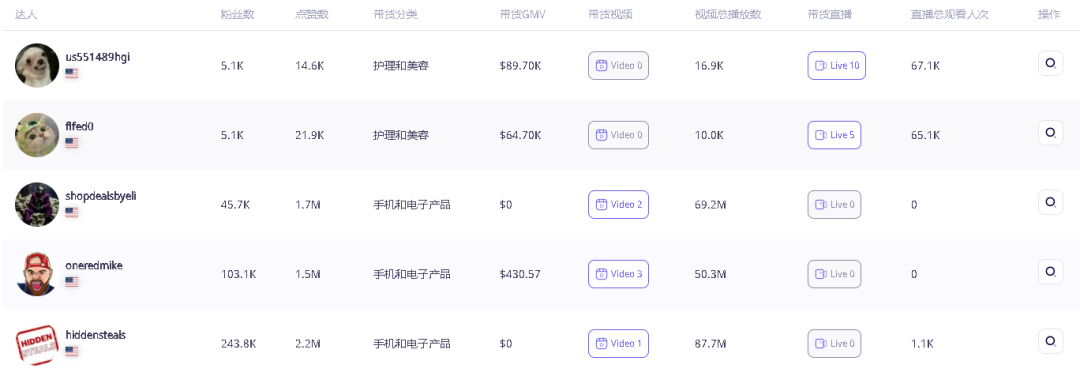Click the oneredmike cartoon avatar
This screenshot has width=1080, height=372.
(37, 274)
